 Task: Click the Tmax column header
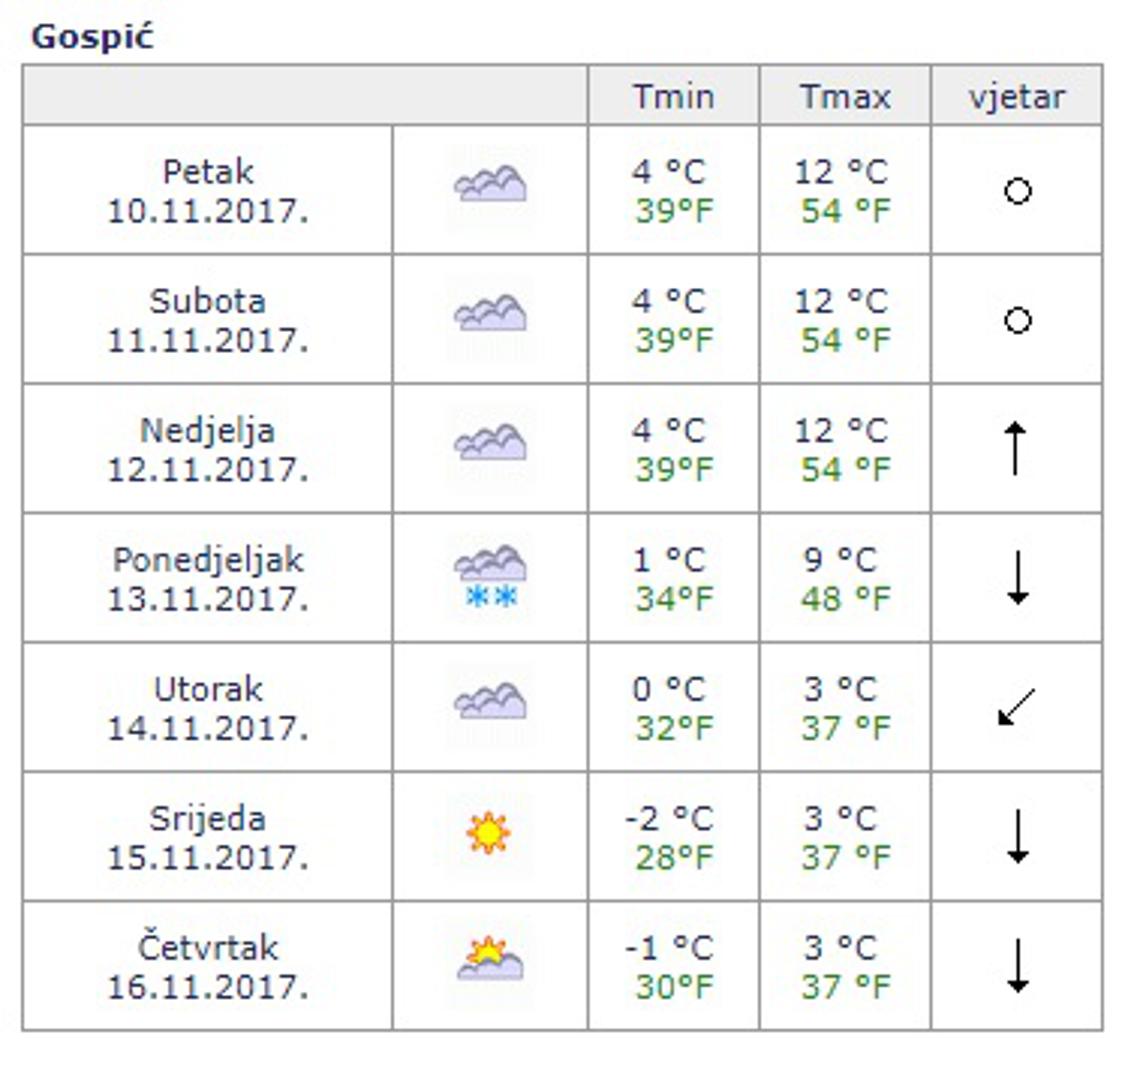tap(845, 97)
